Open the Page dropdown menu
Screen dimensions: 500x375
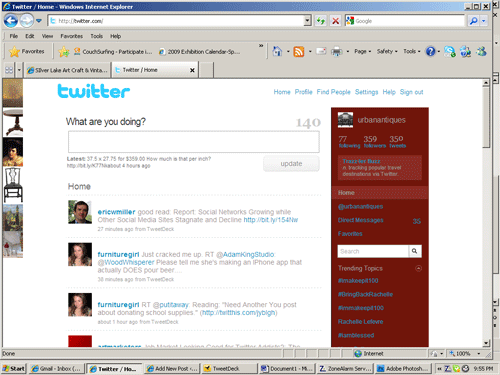point(362,51)
